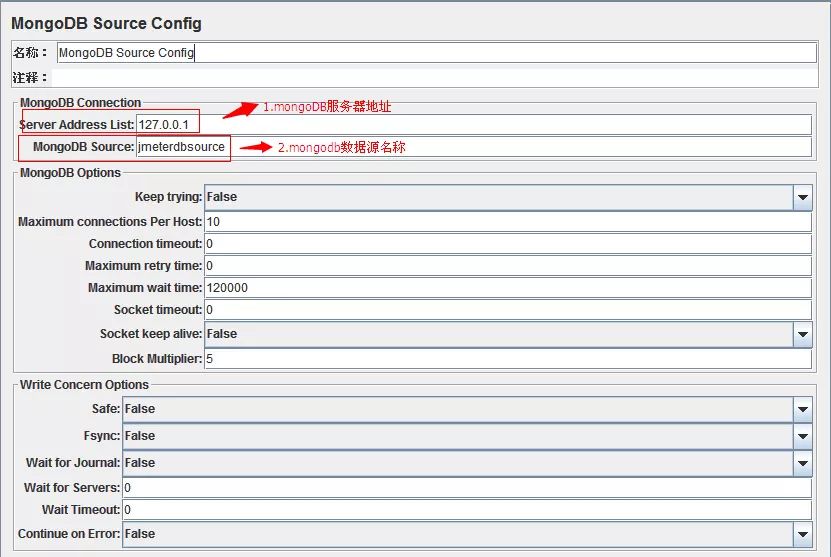Click the MongoDB Connection group label

[x=81, y=102]
